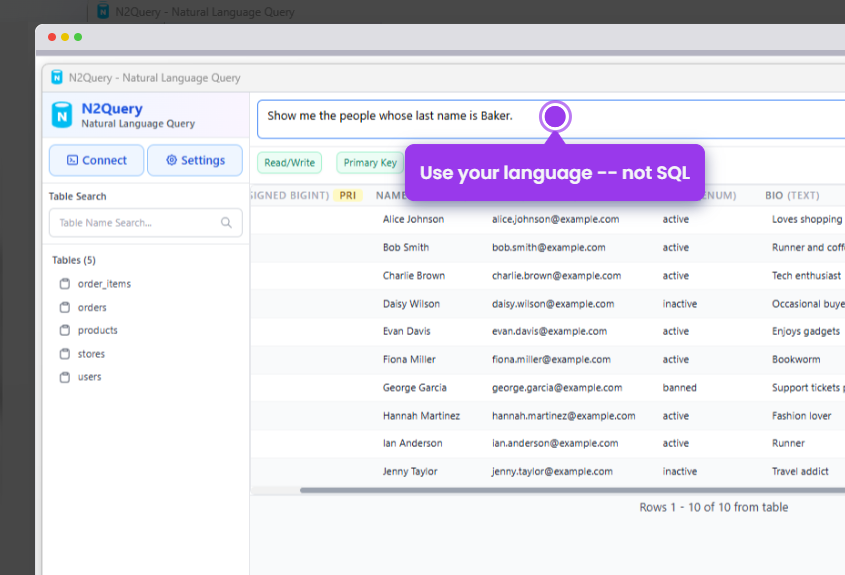This screenshot has height=575, width=845.
Task: Select the users table
Action: pos(89,377)
